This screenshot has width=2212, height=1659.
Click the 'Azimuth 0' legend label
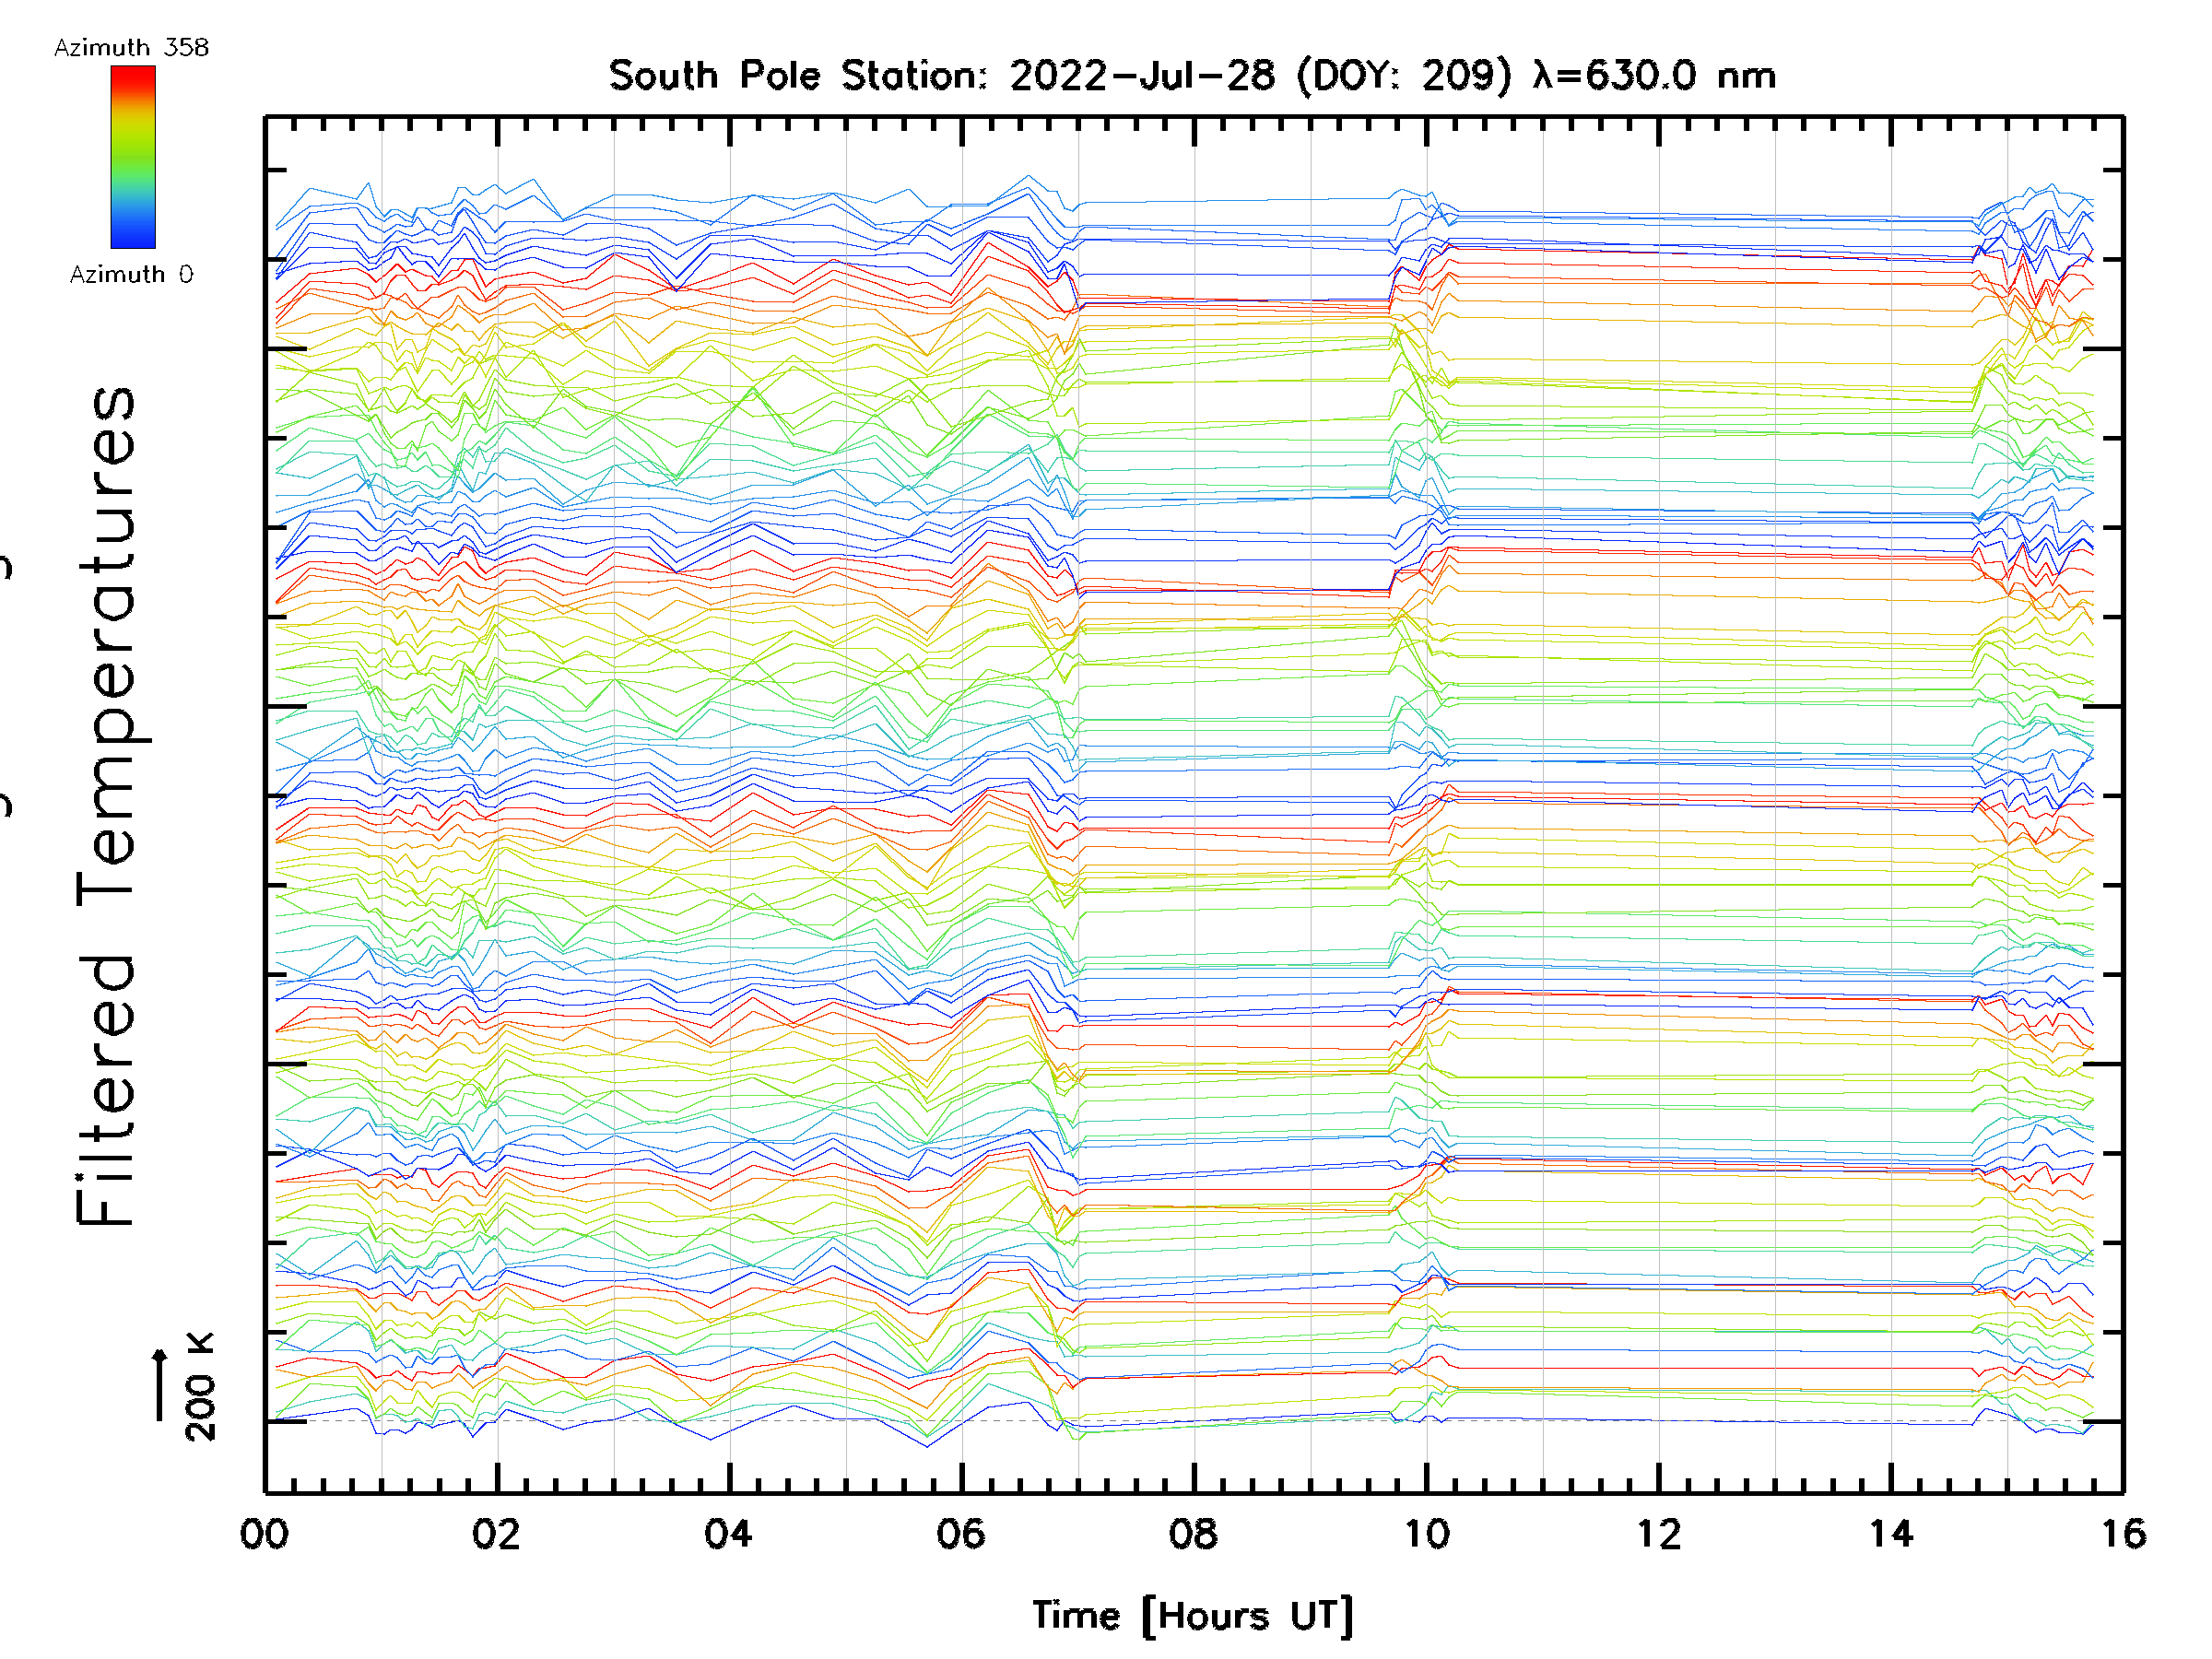tap(131, 274)
